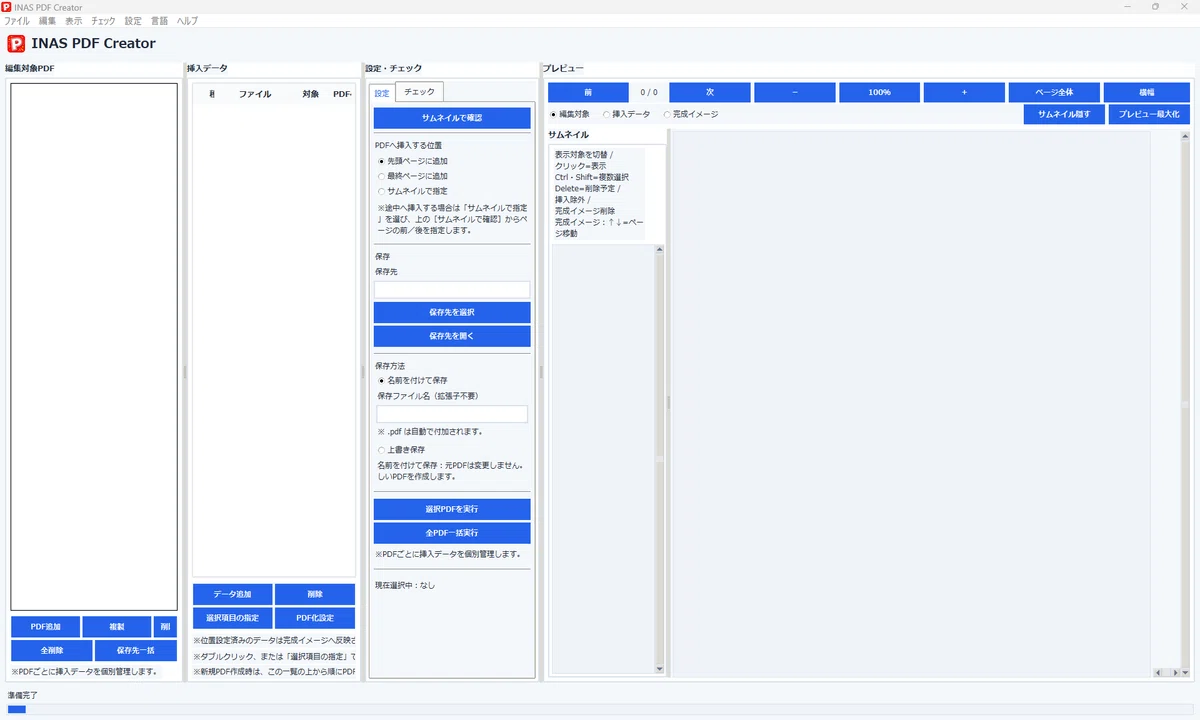Click the サムネイル隠す button
Viewport: 1200px width, 720px height.
[1064, 114]
